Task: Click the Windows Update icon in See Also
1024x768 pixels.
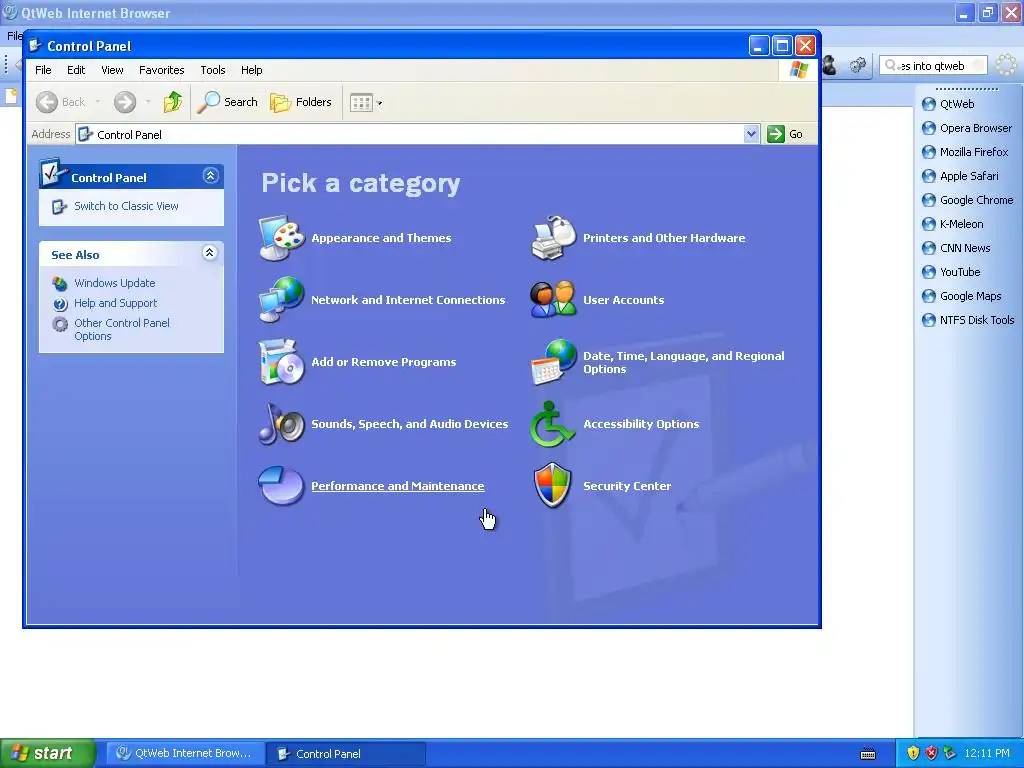Action: [60, 283]
